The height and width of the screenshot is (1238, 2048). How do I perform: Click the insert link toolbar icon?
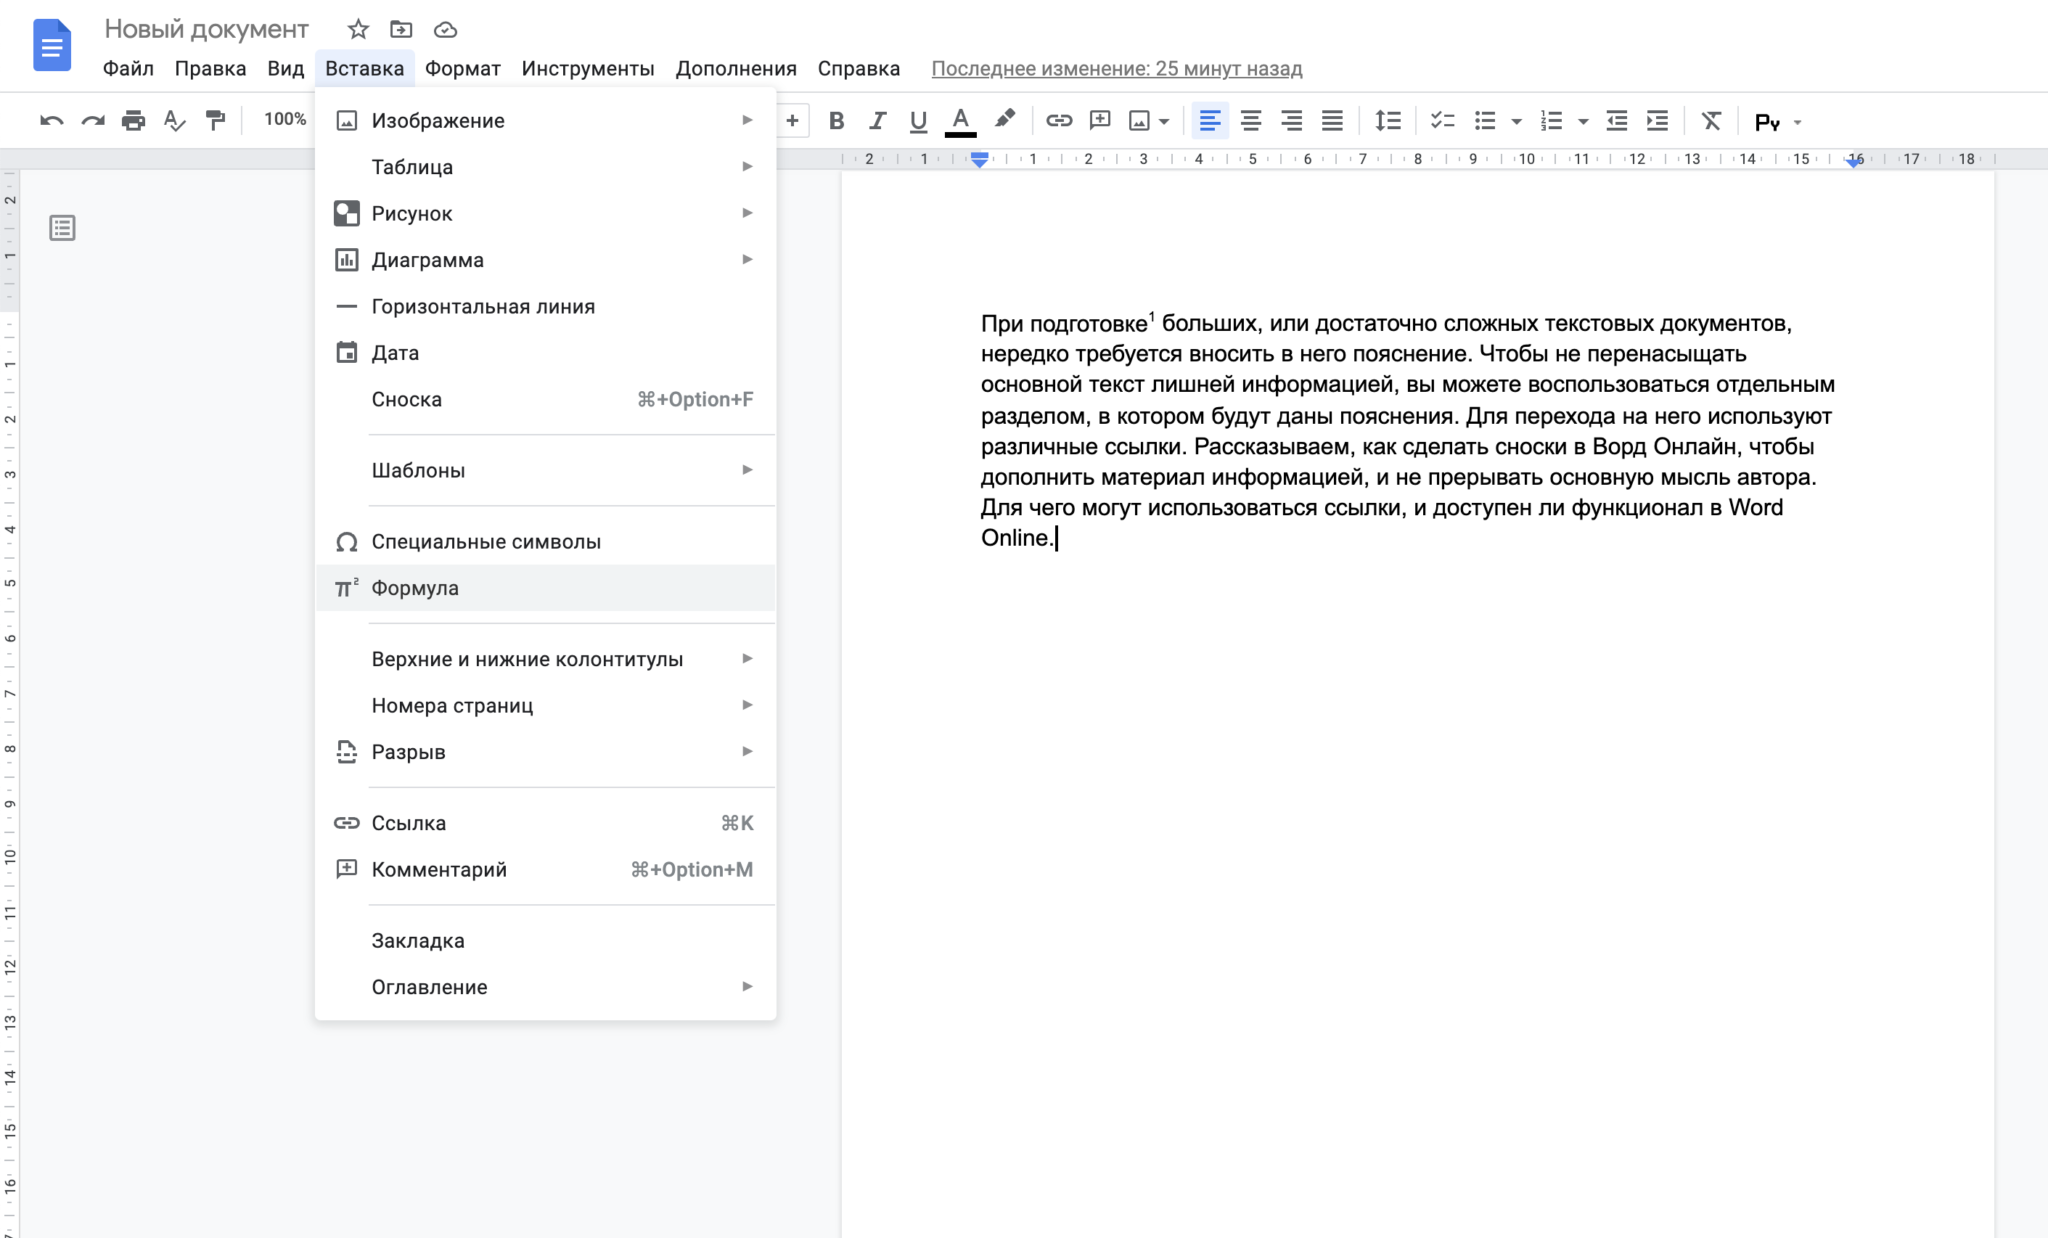[x=1059, y=121]
